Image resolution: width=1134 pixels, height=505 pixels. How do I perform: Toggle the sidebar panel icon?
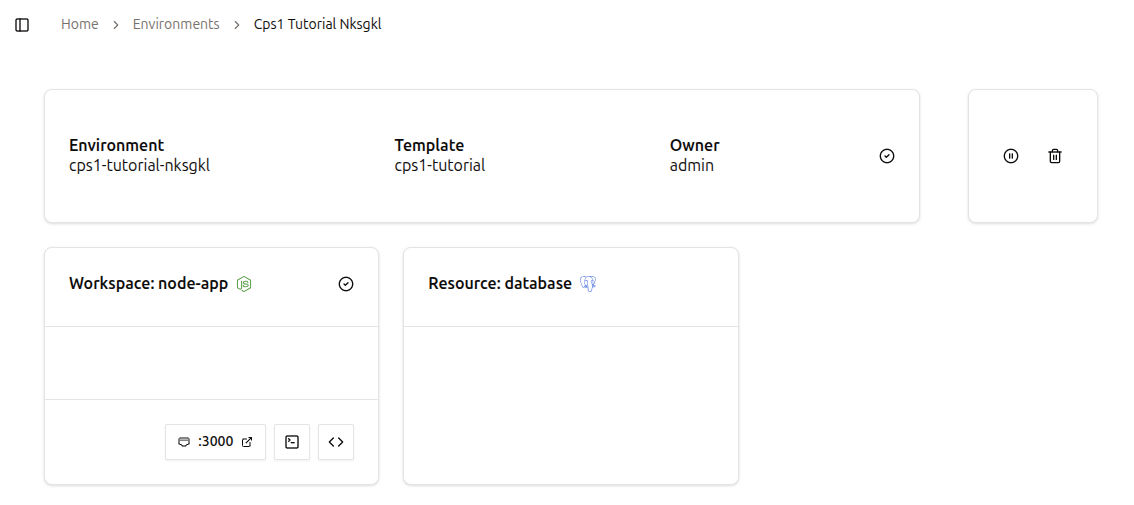(x=22, y=25)
